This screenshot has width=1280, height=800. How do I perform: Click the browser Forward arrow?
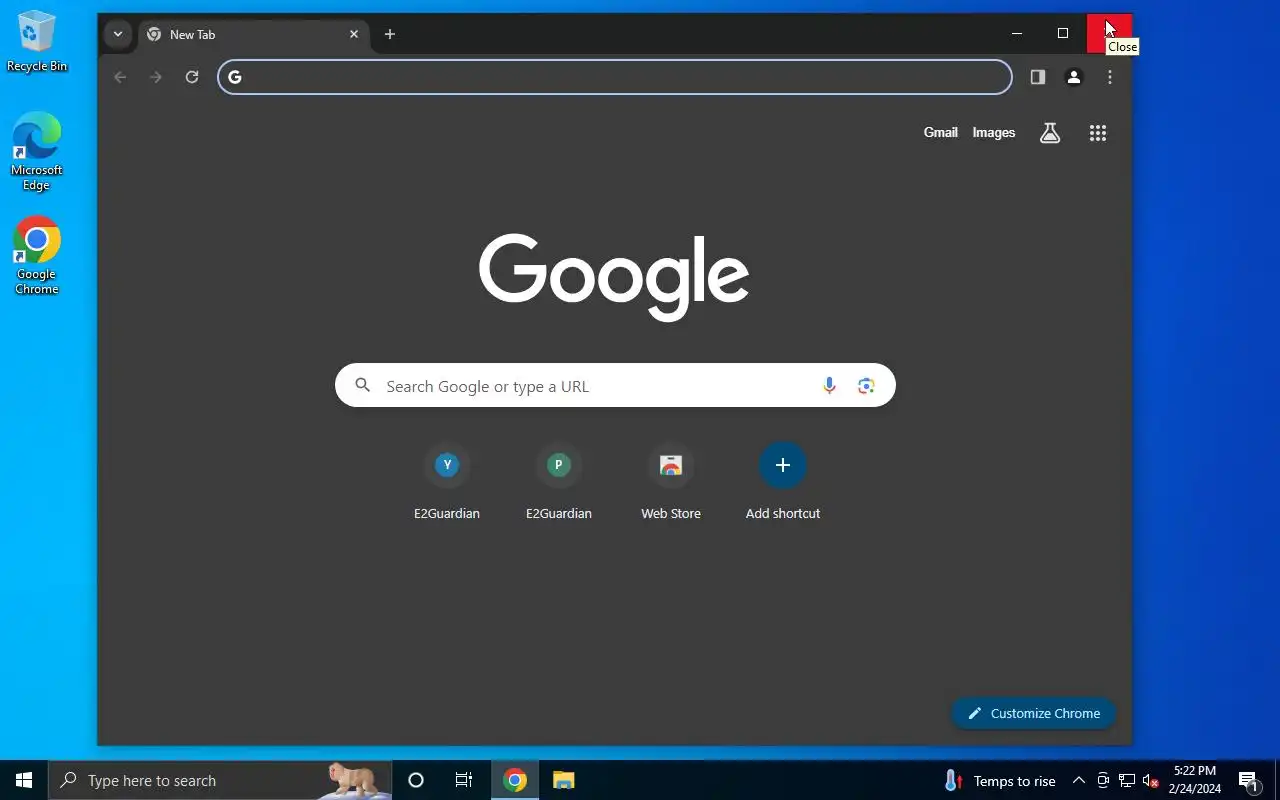(156, 77)
